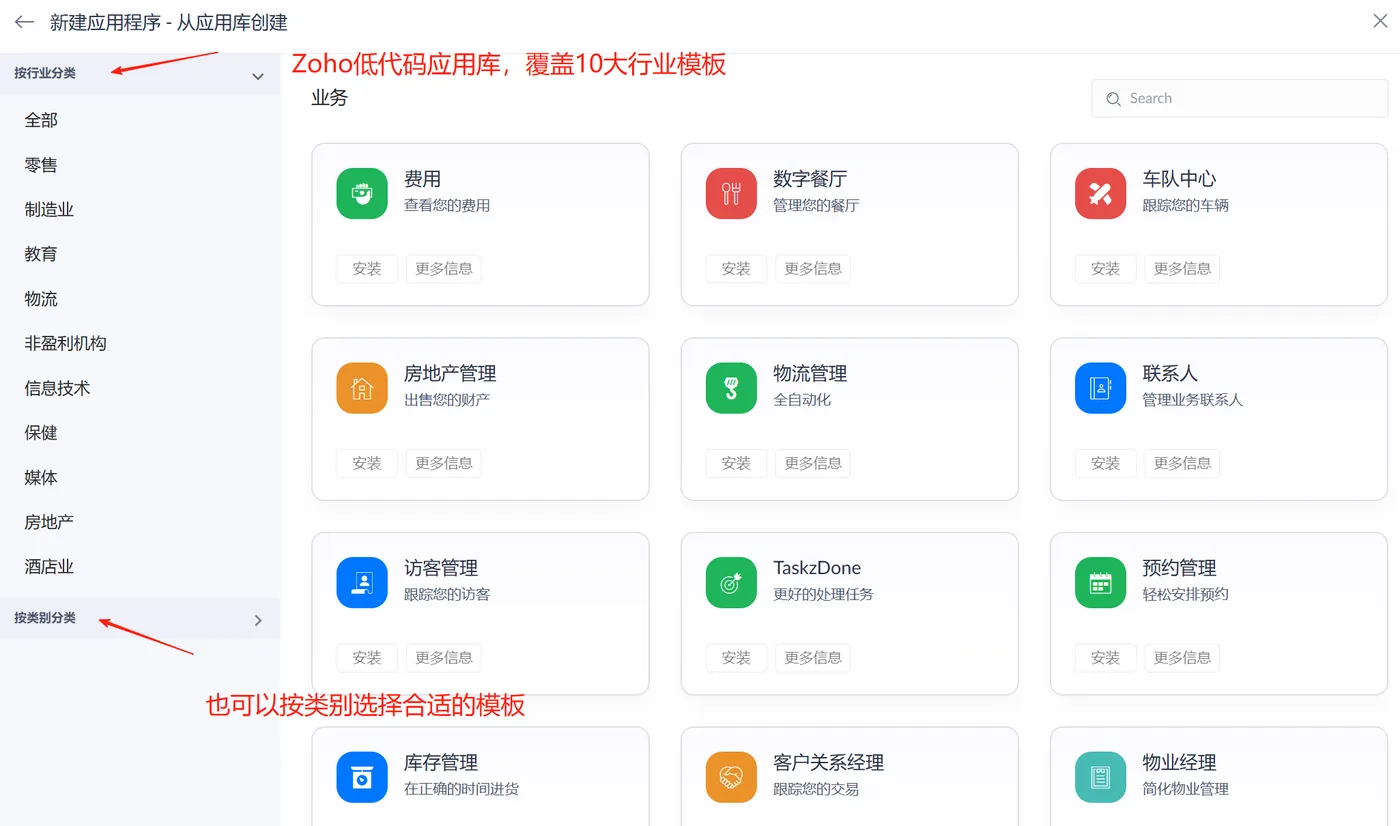1400x826 pixels.
Task: Click the 车队中心 fleet app icon
Action: click(1099, 193)
